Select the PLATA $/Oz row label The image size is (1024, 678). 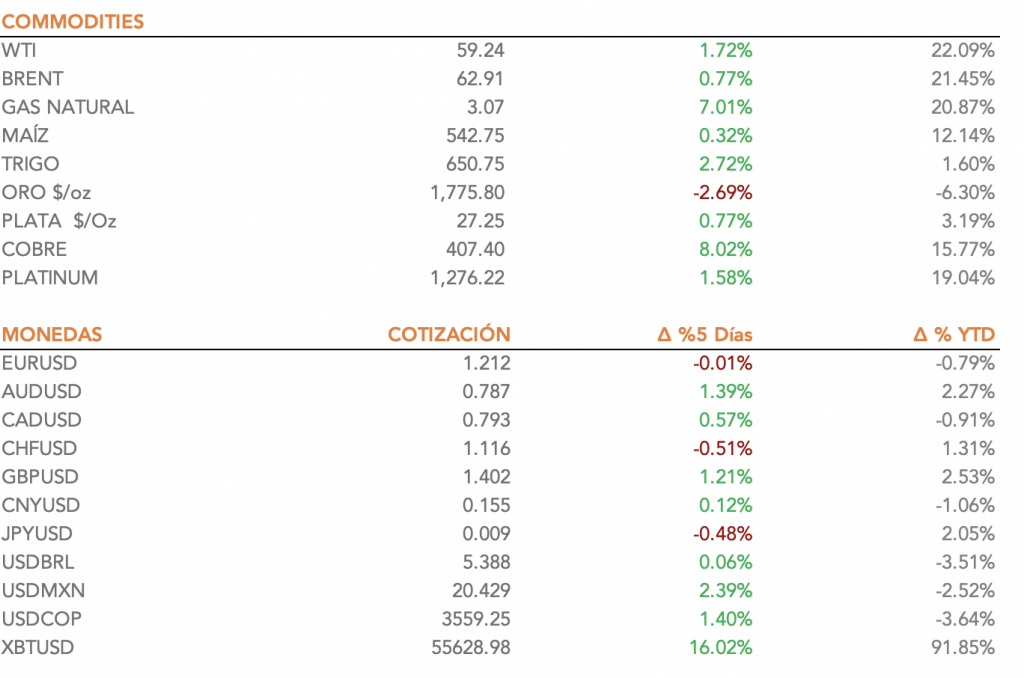59,221
